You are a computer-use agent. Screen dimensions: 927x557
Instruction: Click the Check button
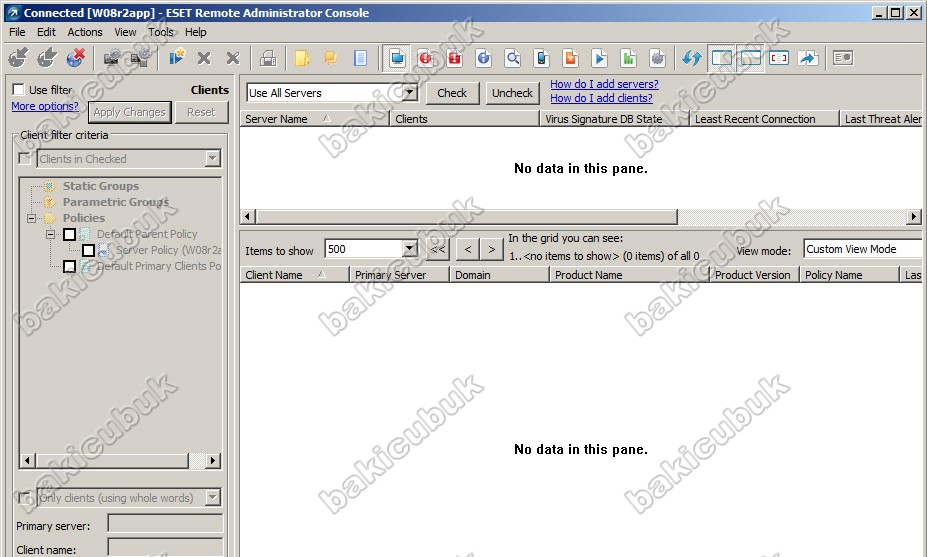click(x=452, y=93)
